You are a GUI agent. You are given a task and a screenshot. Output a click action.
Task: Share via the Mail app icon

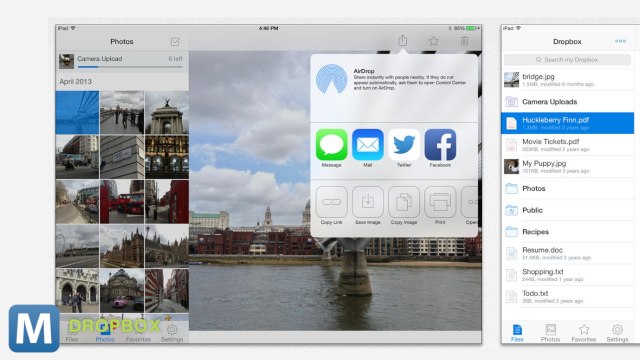coord(368,144)
